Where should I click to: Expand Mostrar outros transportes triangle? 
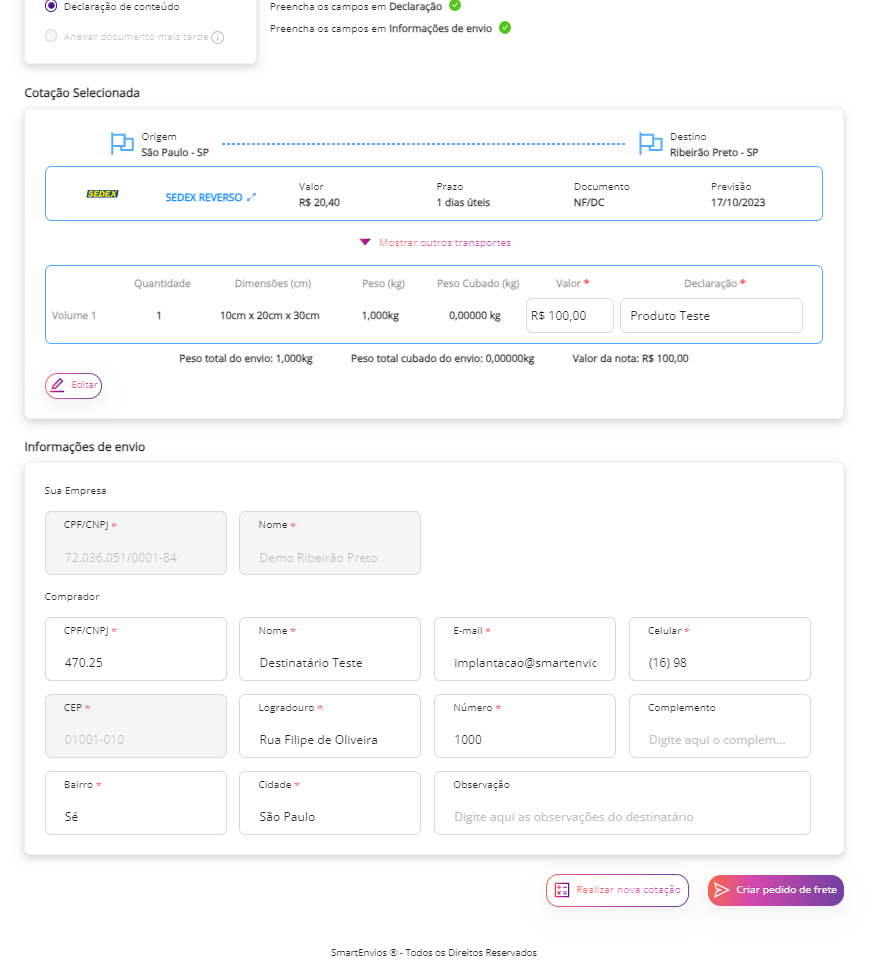tap(365, 242)
